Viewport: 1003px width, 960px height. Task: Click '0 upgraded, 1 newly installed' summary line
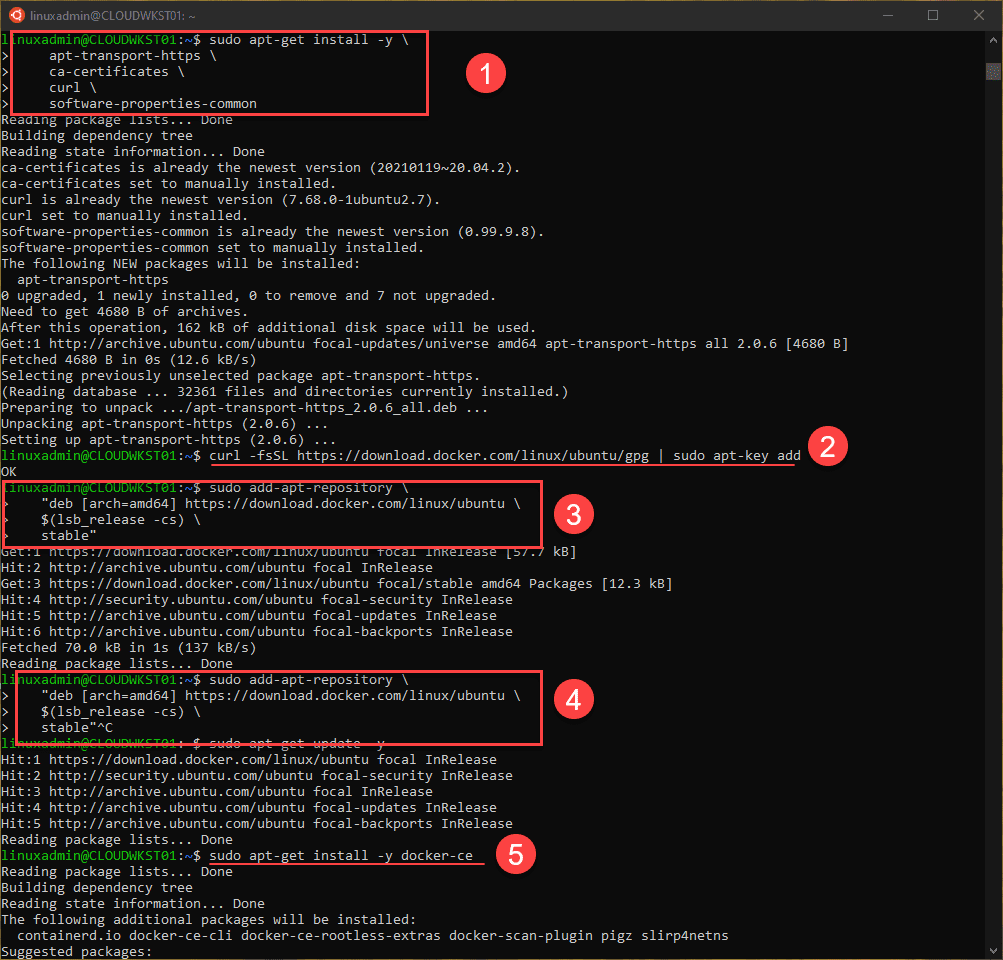tap(248, 295)
